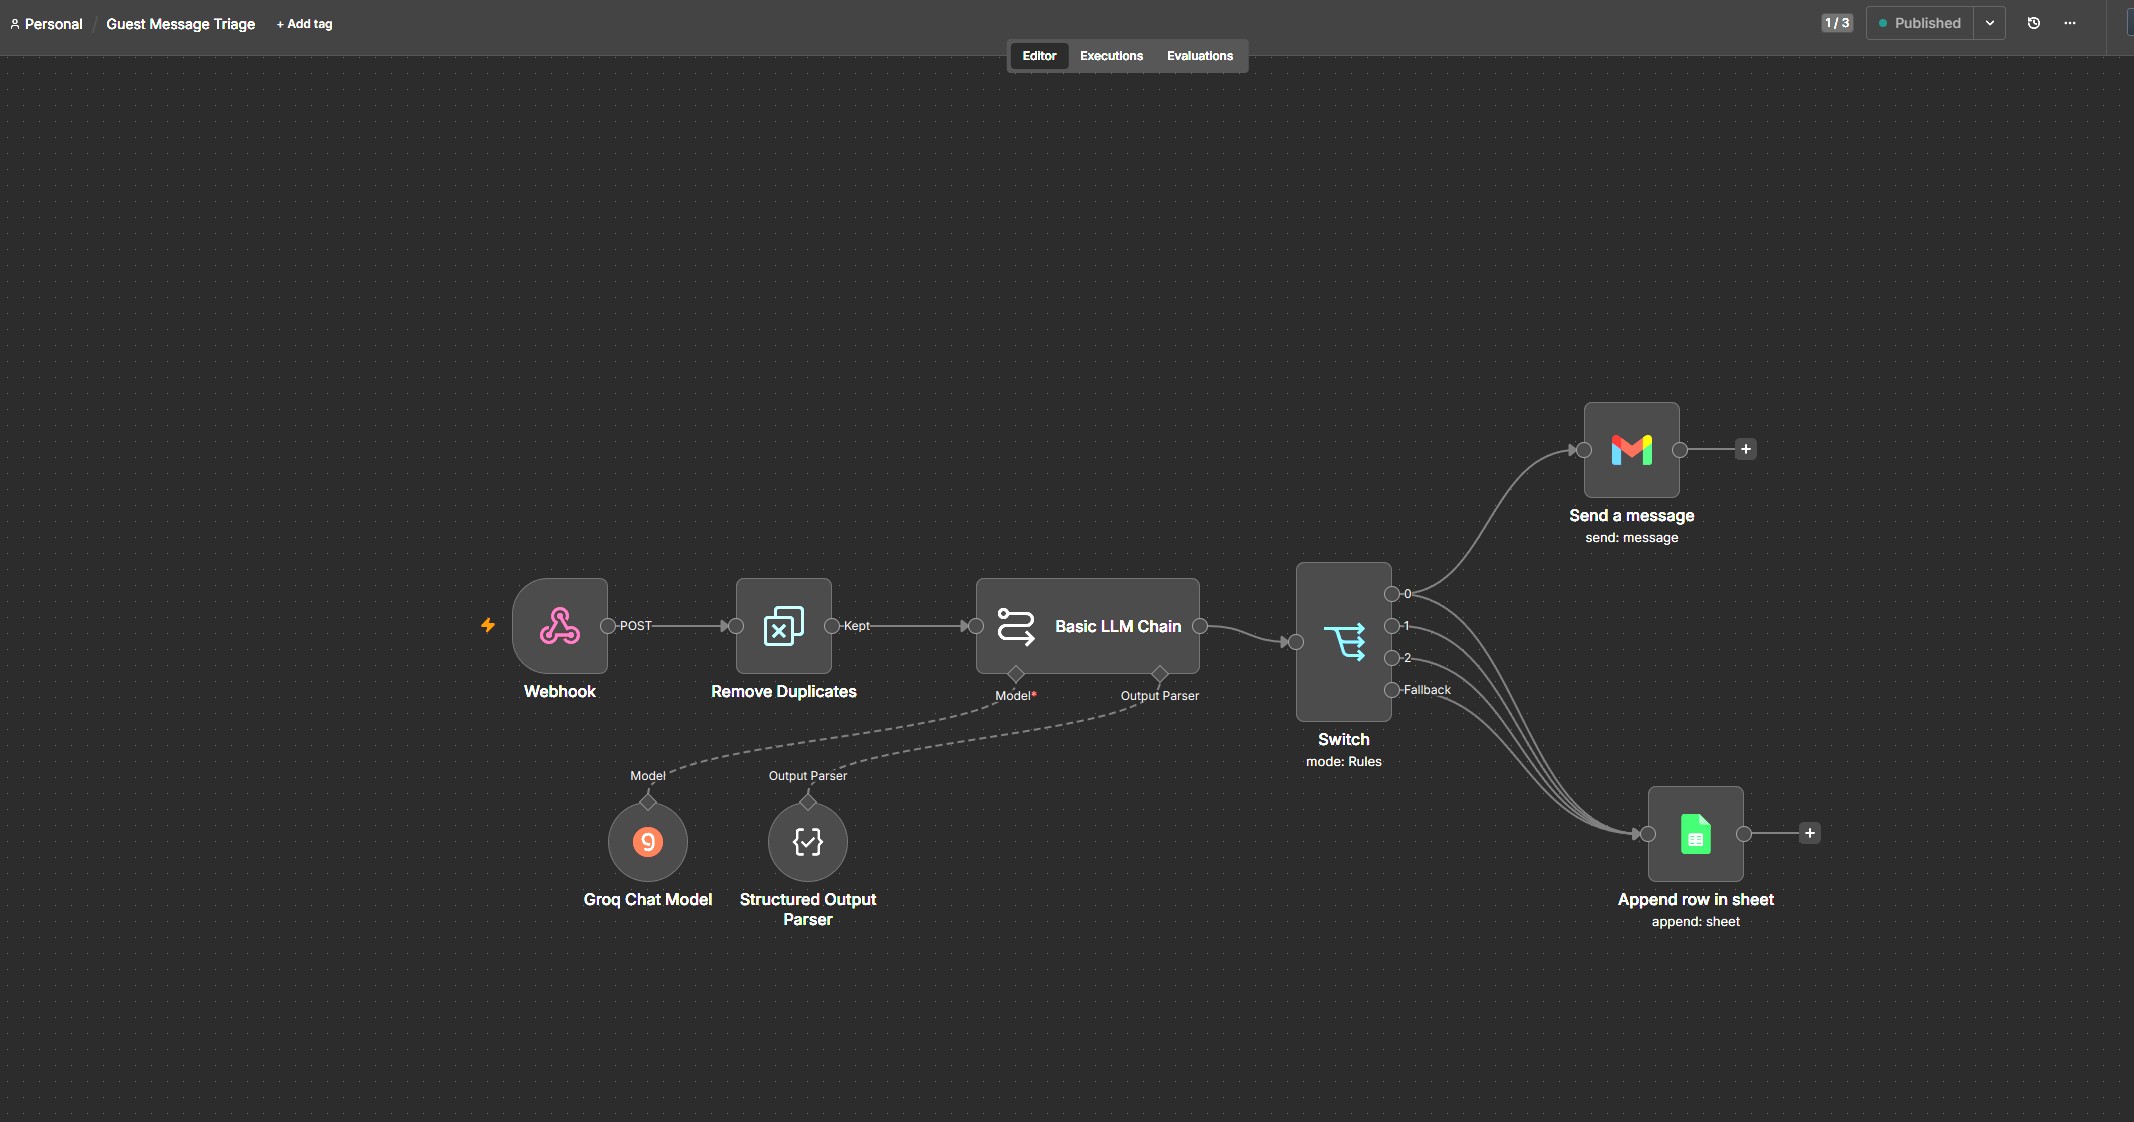Click the Switch Fallback output connector
The width and height of the screenshot is (2134, 1122).
click(x=1392, y=690)
